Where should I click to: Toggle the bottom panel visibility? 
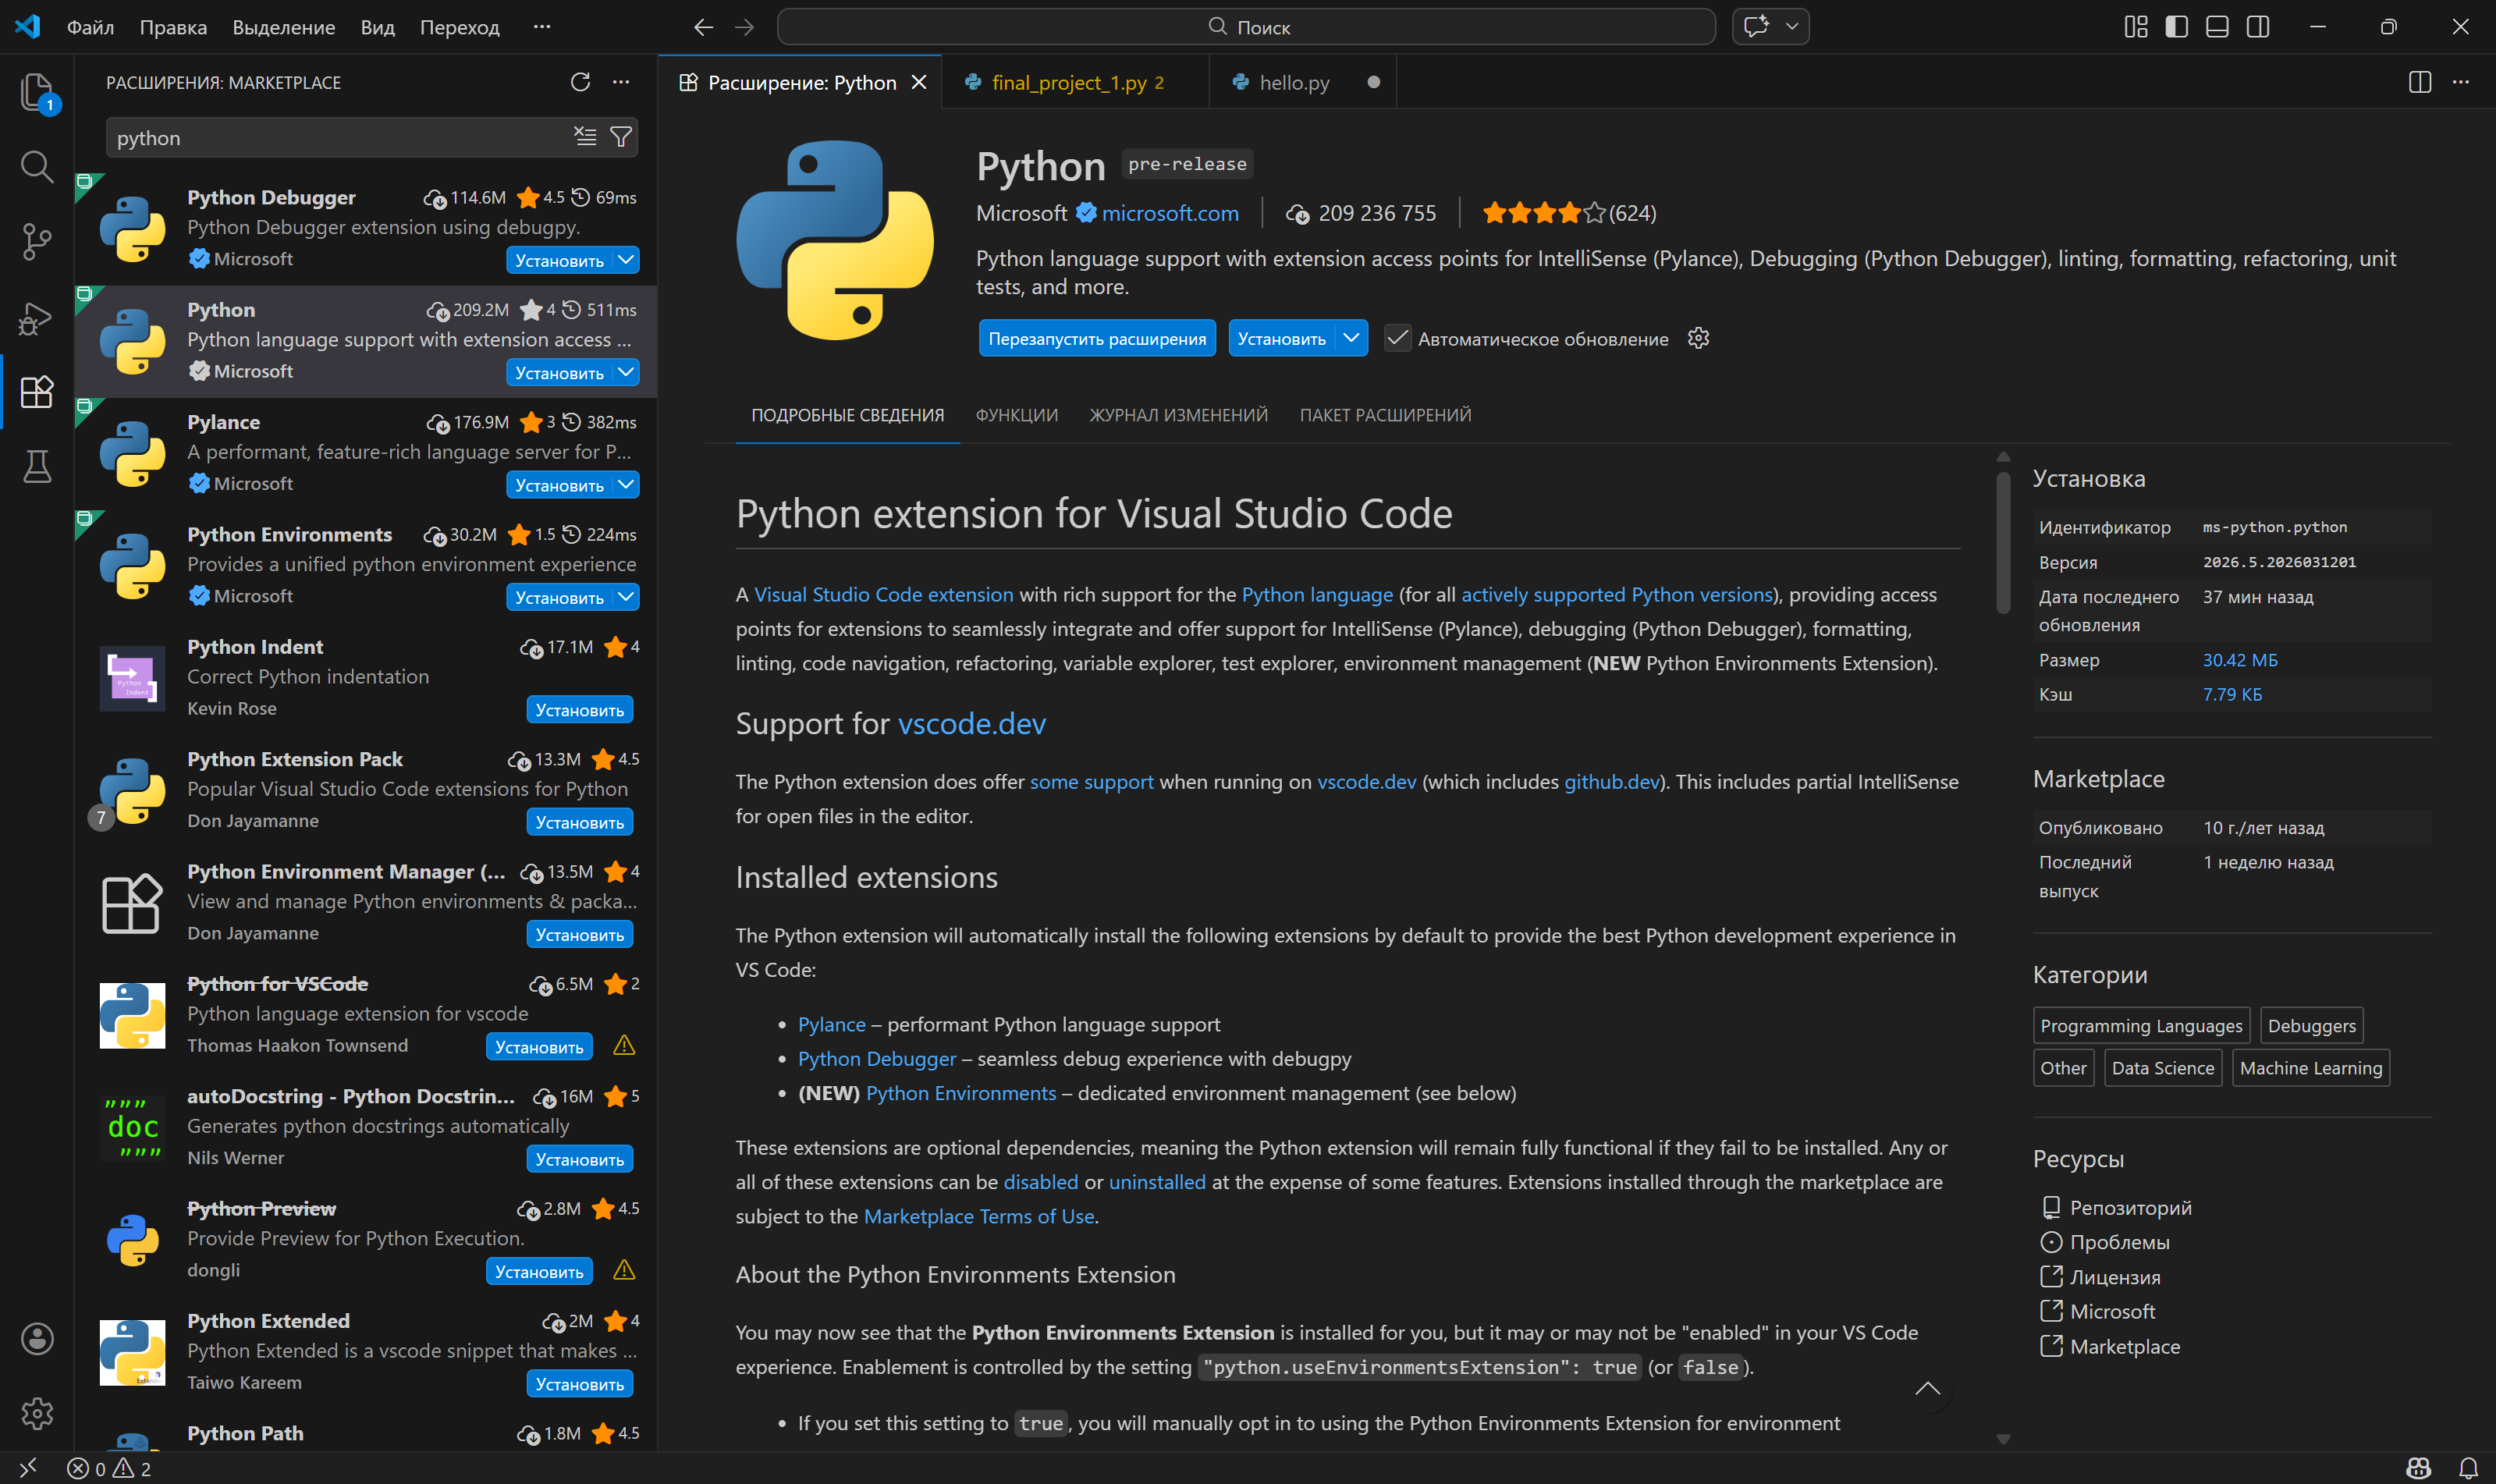[2217, 27]
